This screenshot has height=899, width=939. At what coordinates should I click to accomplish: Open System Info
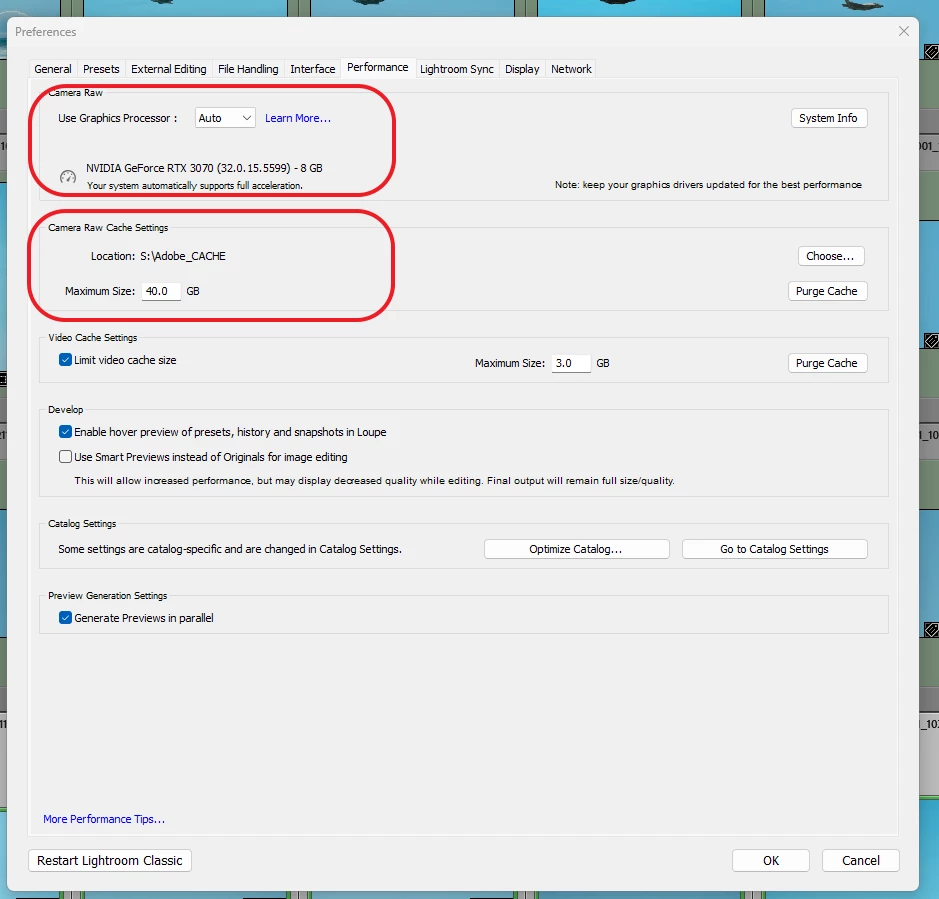tap(828, 118)
